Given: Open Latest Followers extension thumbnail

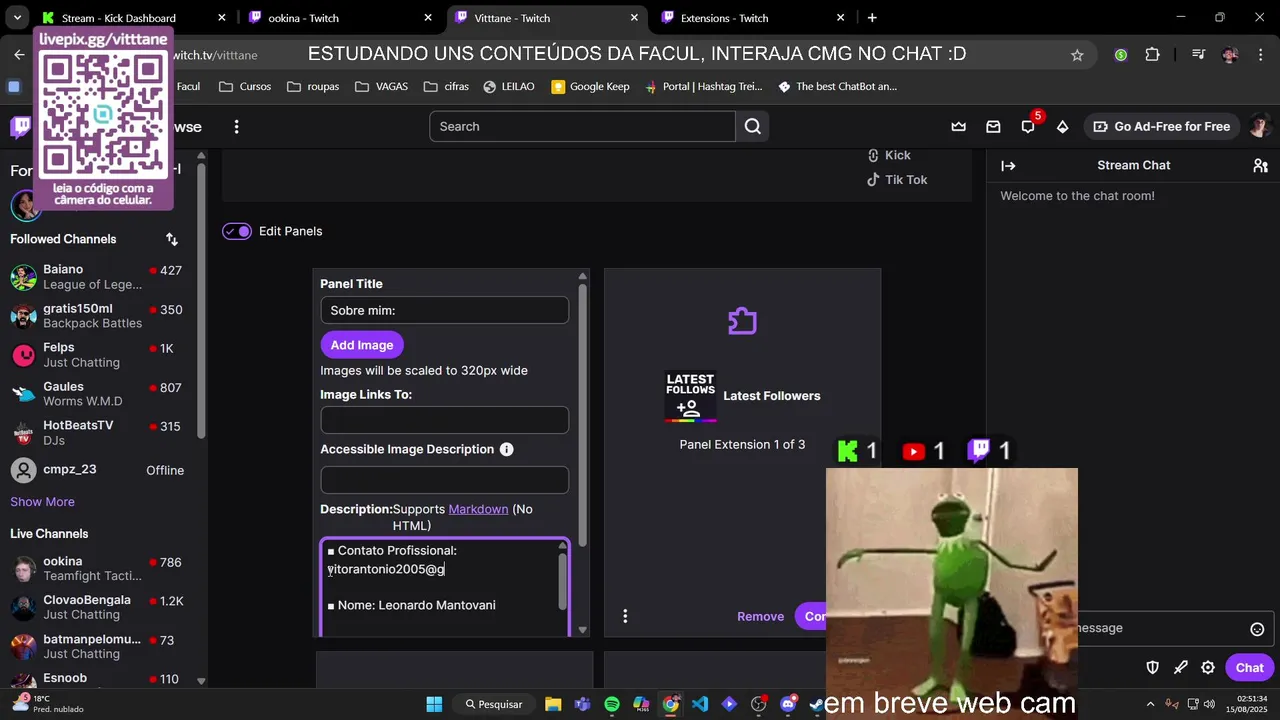Looking at the screenshot, I should (x=690, y=396).
